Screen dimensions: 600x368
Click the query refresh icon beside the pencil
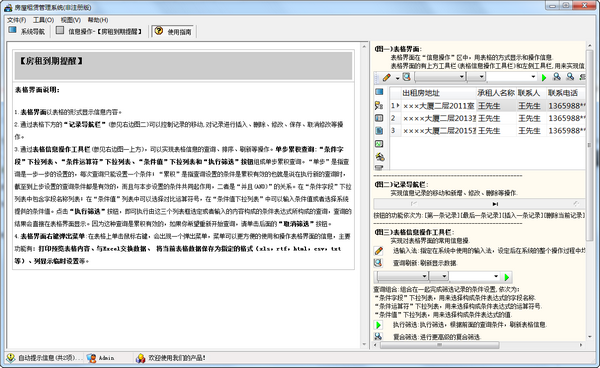click(406, 77)
